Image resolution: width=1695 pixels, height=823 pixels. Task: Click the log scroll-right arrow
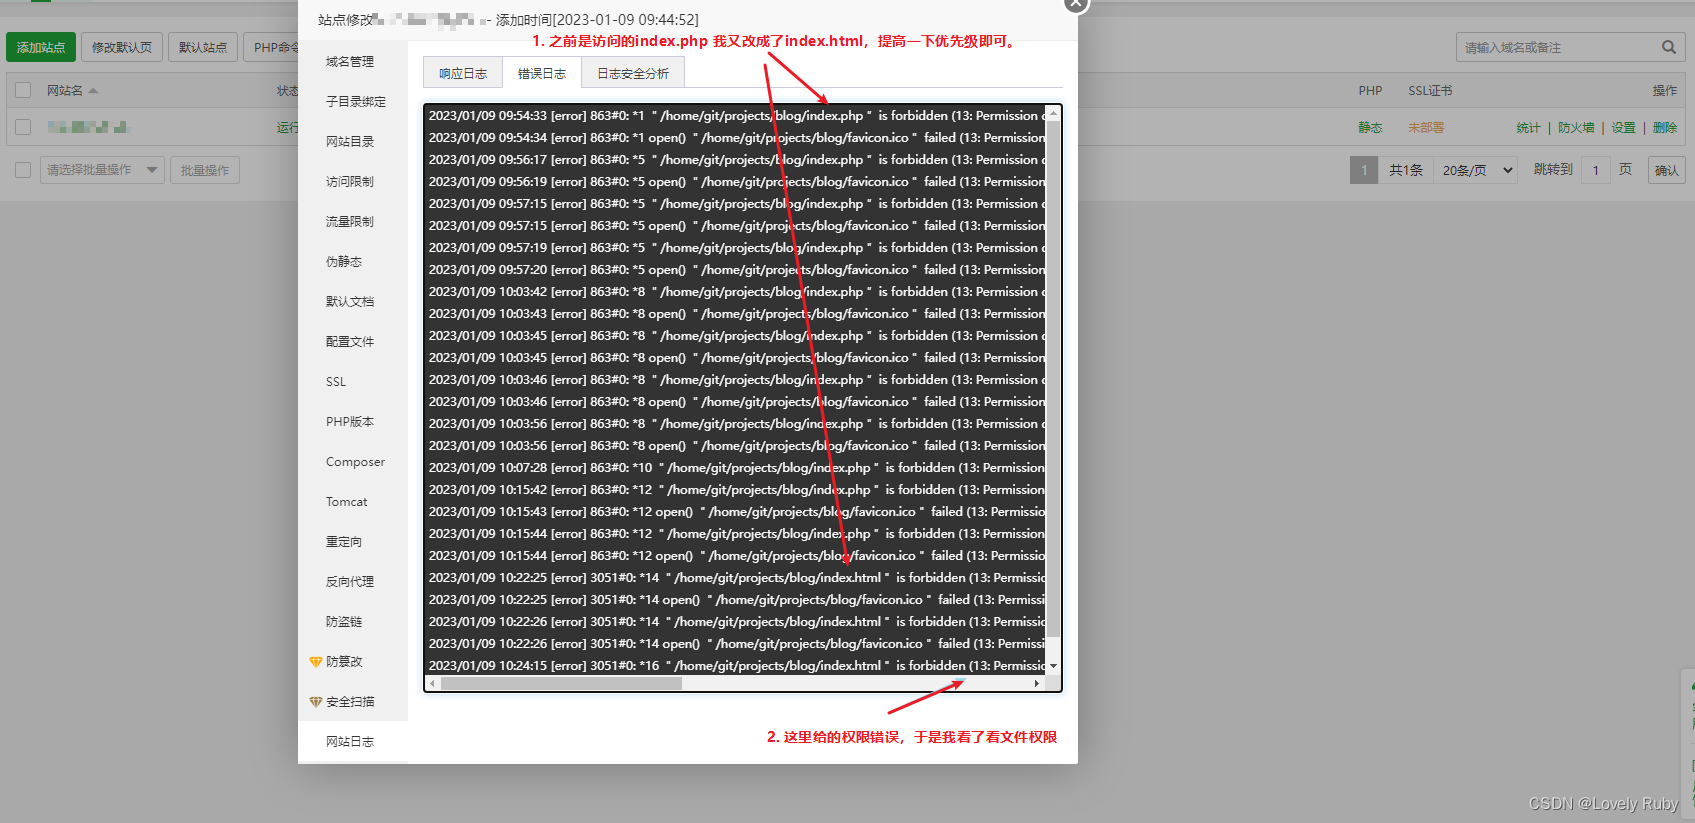[x=1037, y=684]
